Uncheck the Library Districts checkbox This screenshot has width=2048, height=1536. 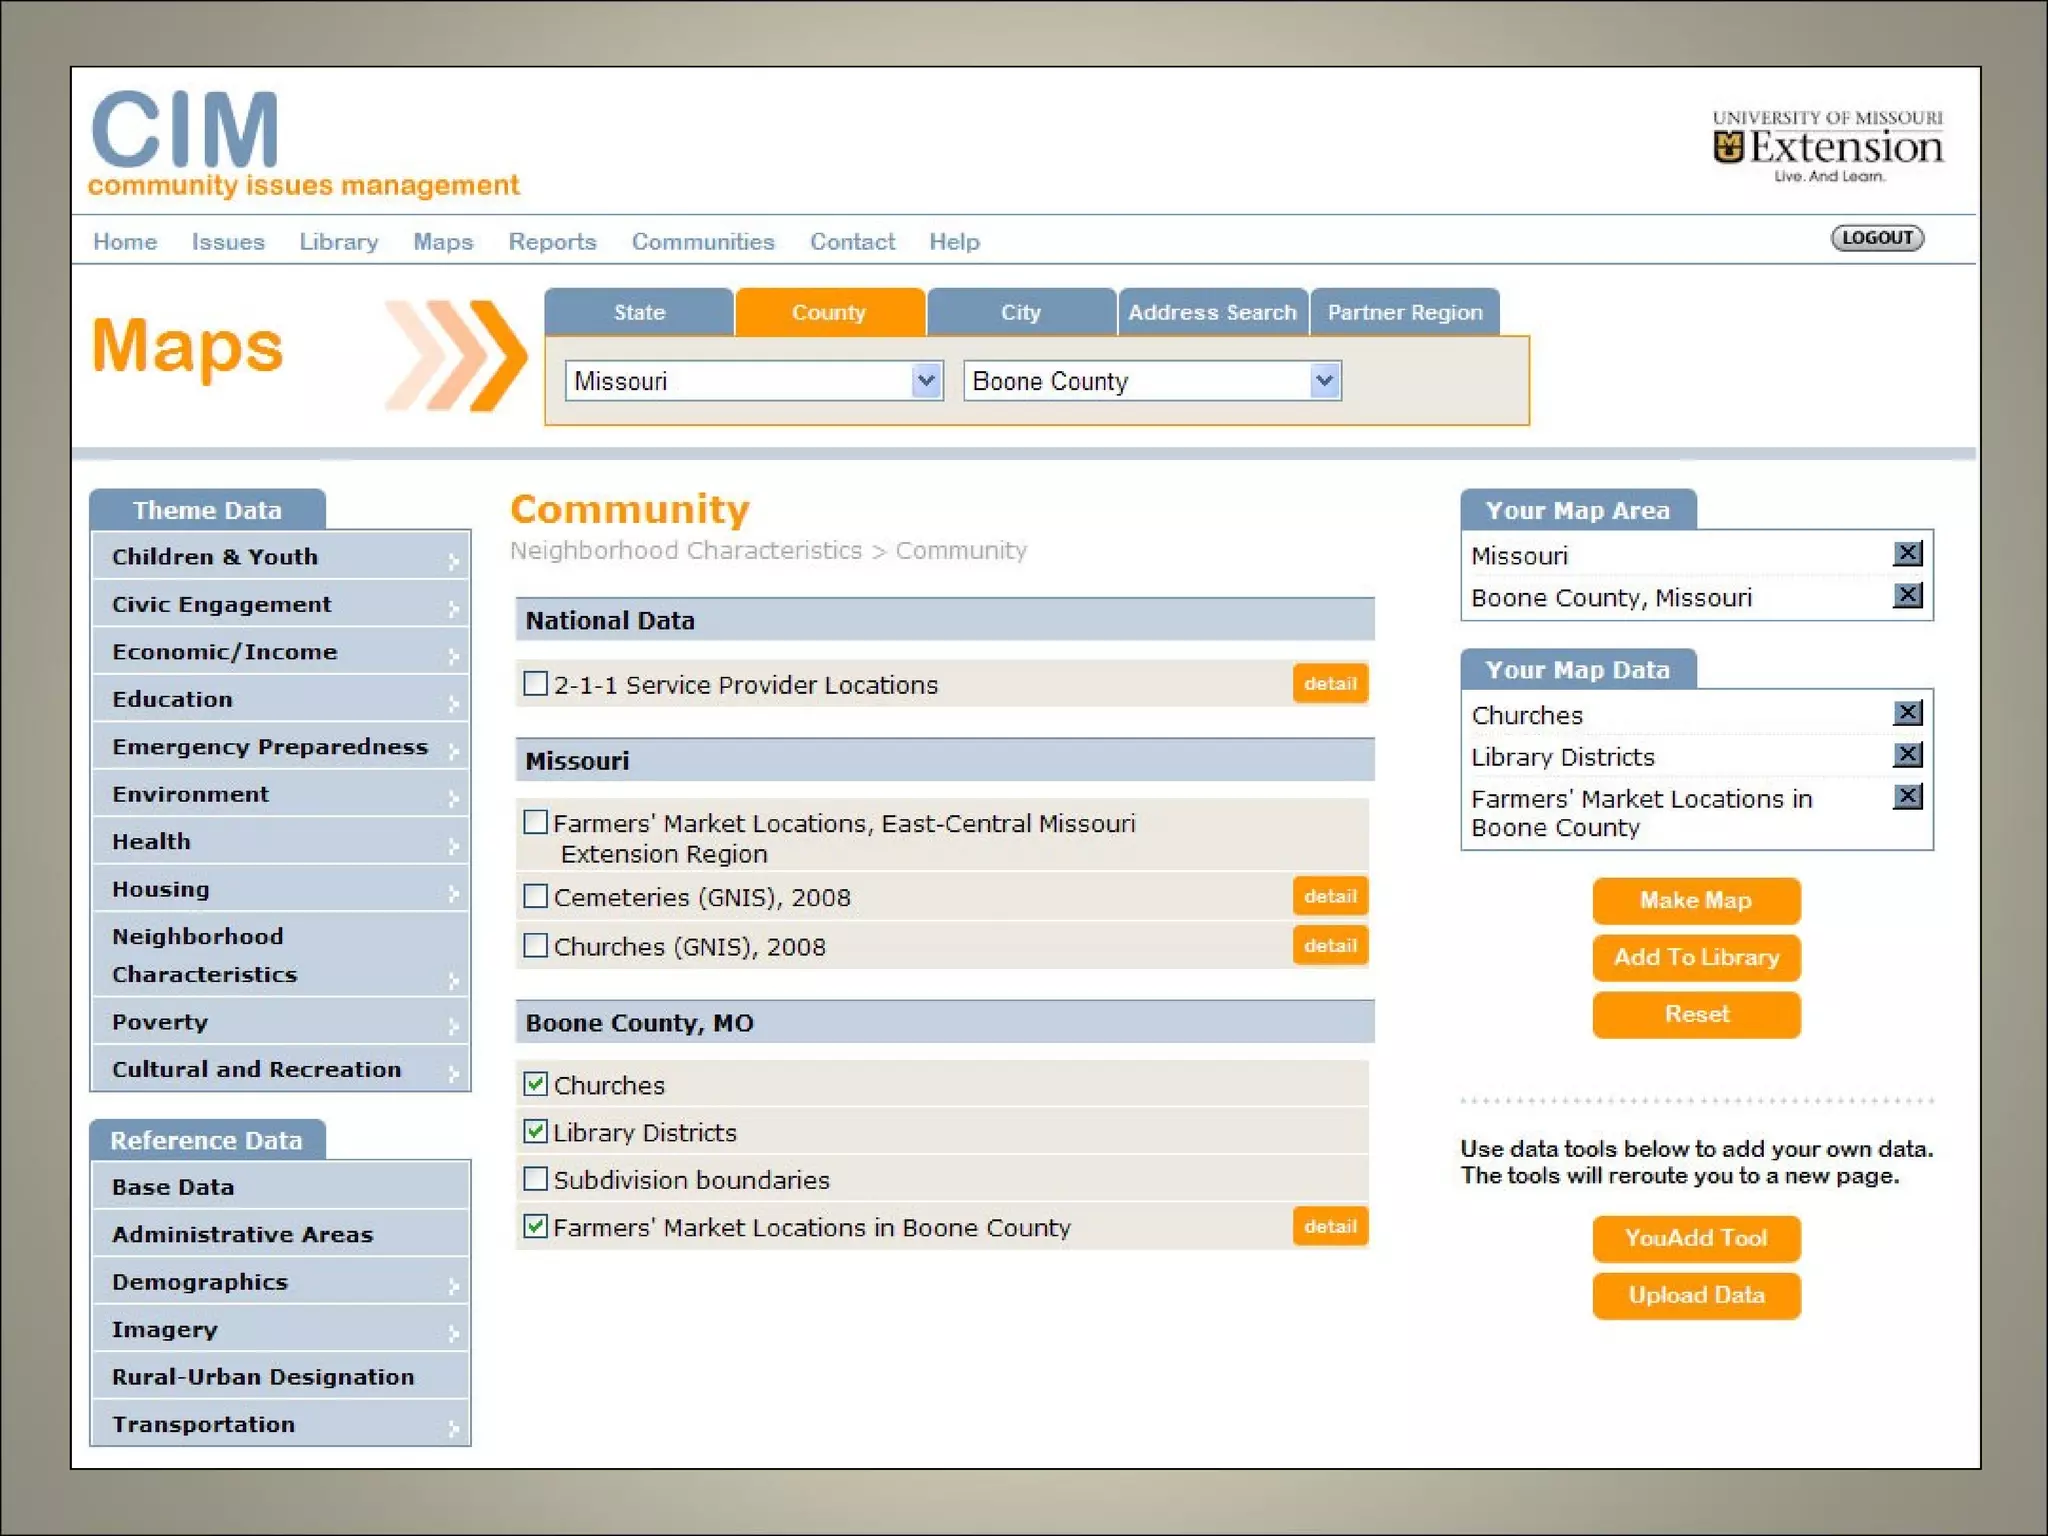point(536,1131)
